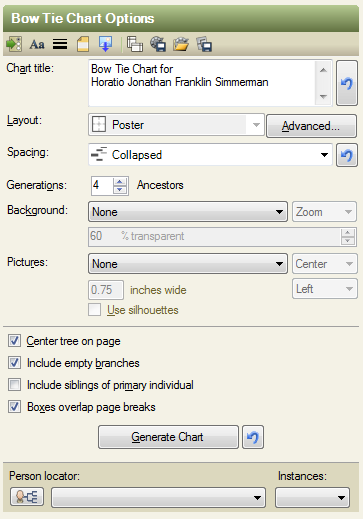Uncheck Center tree on page
This screenshot has width=363, height=519.
pos(14,341)
